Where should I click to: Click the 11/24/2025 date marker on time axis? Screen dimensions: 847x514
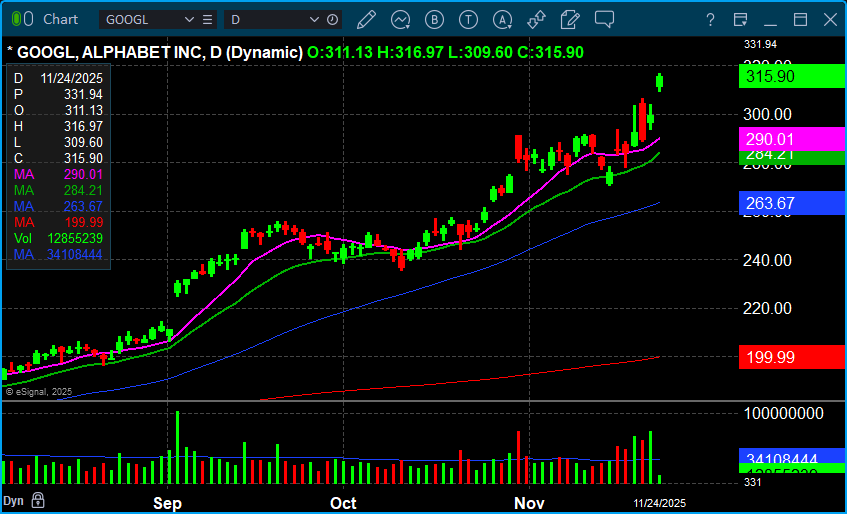[660, 503]
